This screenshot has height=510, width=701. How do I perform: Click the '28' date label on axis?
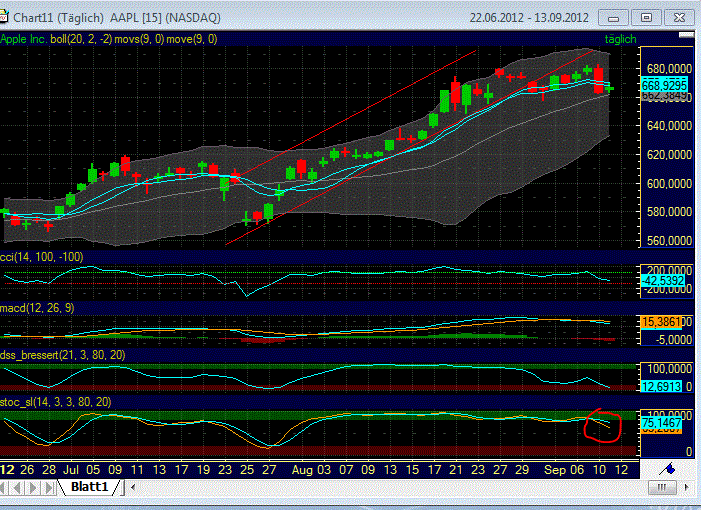pos(49,470)
